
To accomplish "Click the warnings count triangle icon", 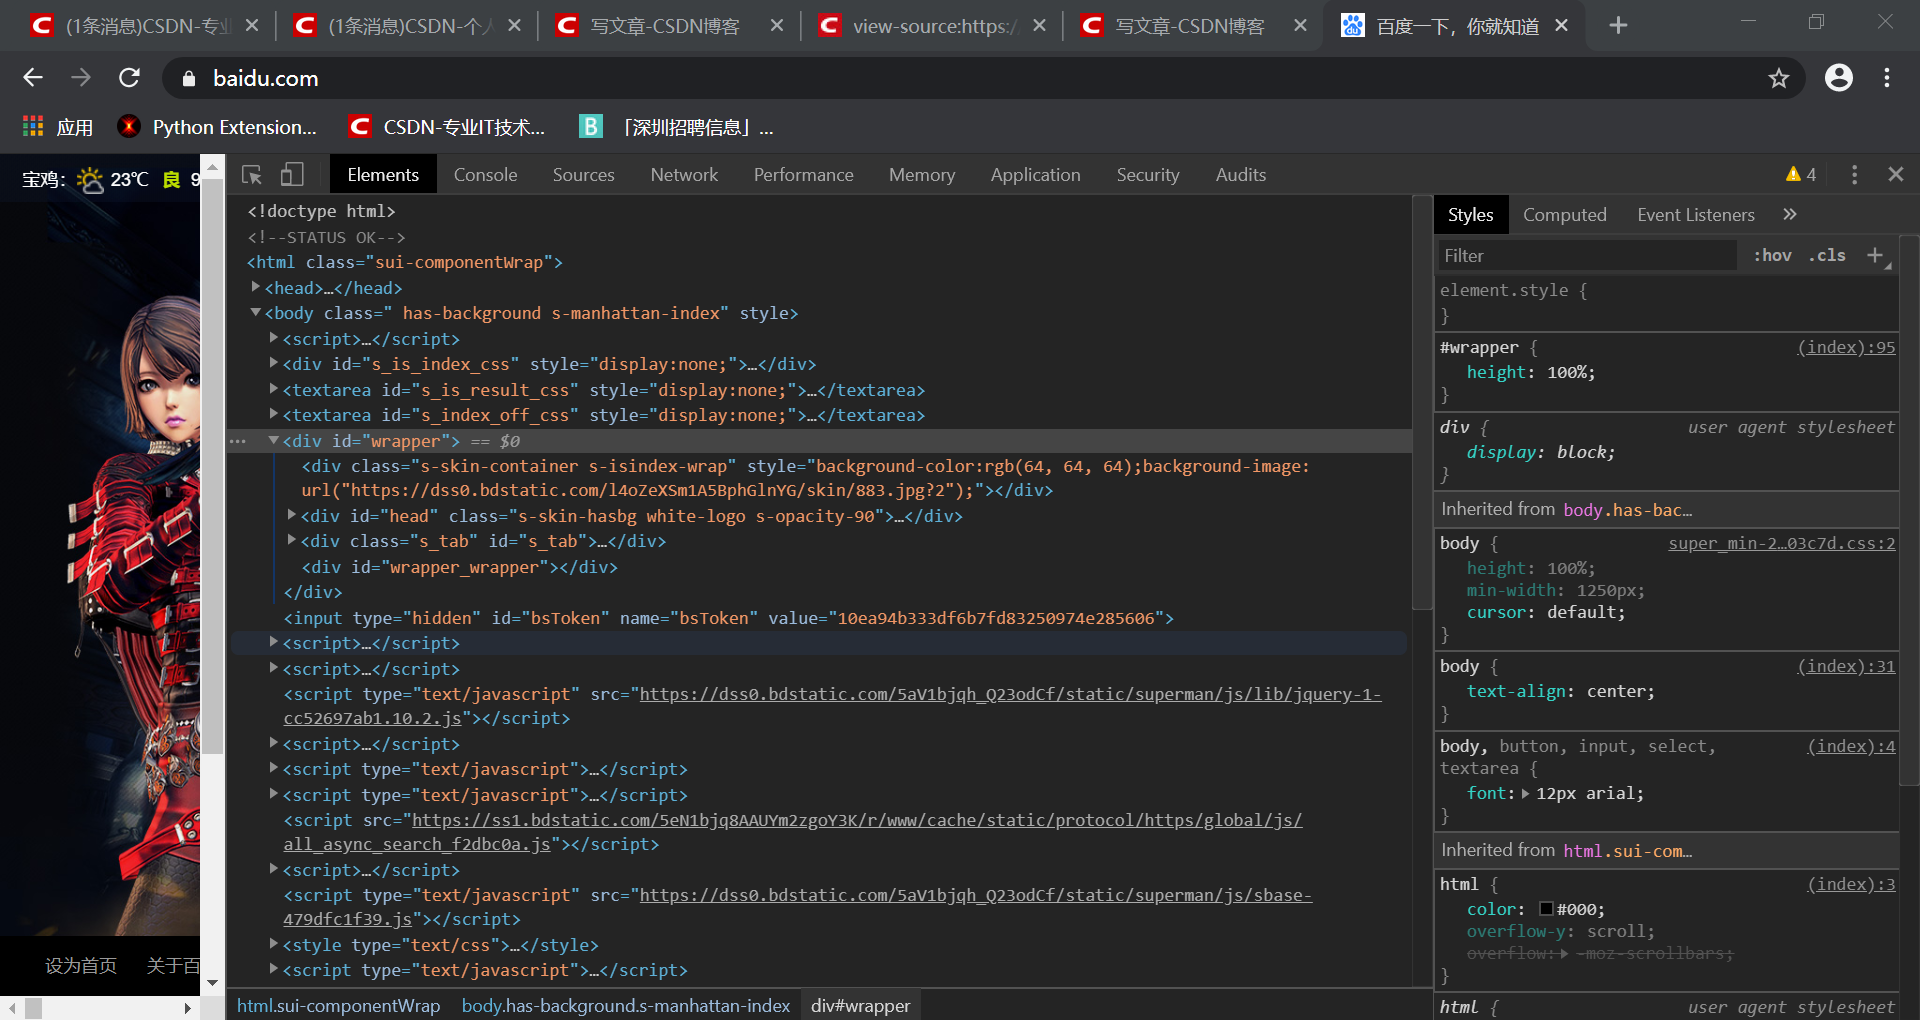I will tap(1793, 174).
